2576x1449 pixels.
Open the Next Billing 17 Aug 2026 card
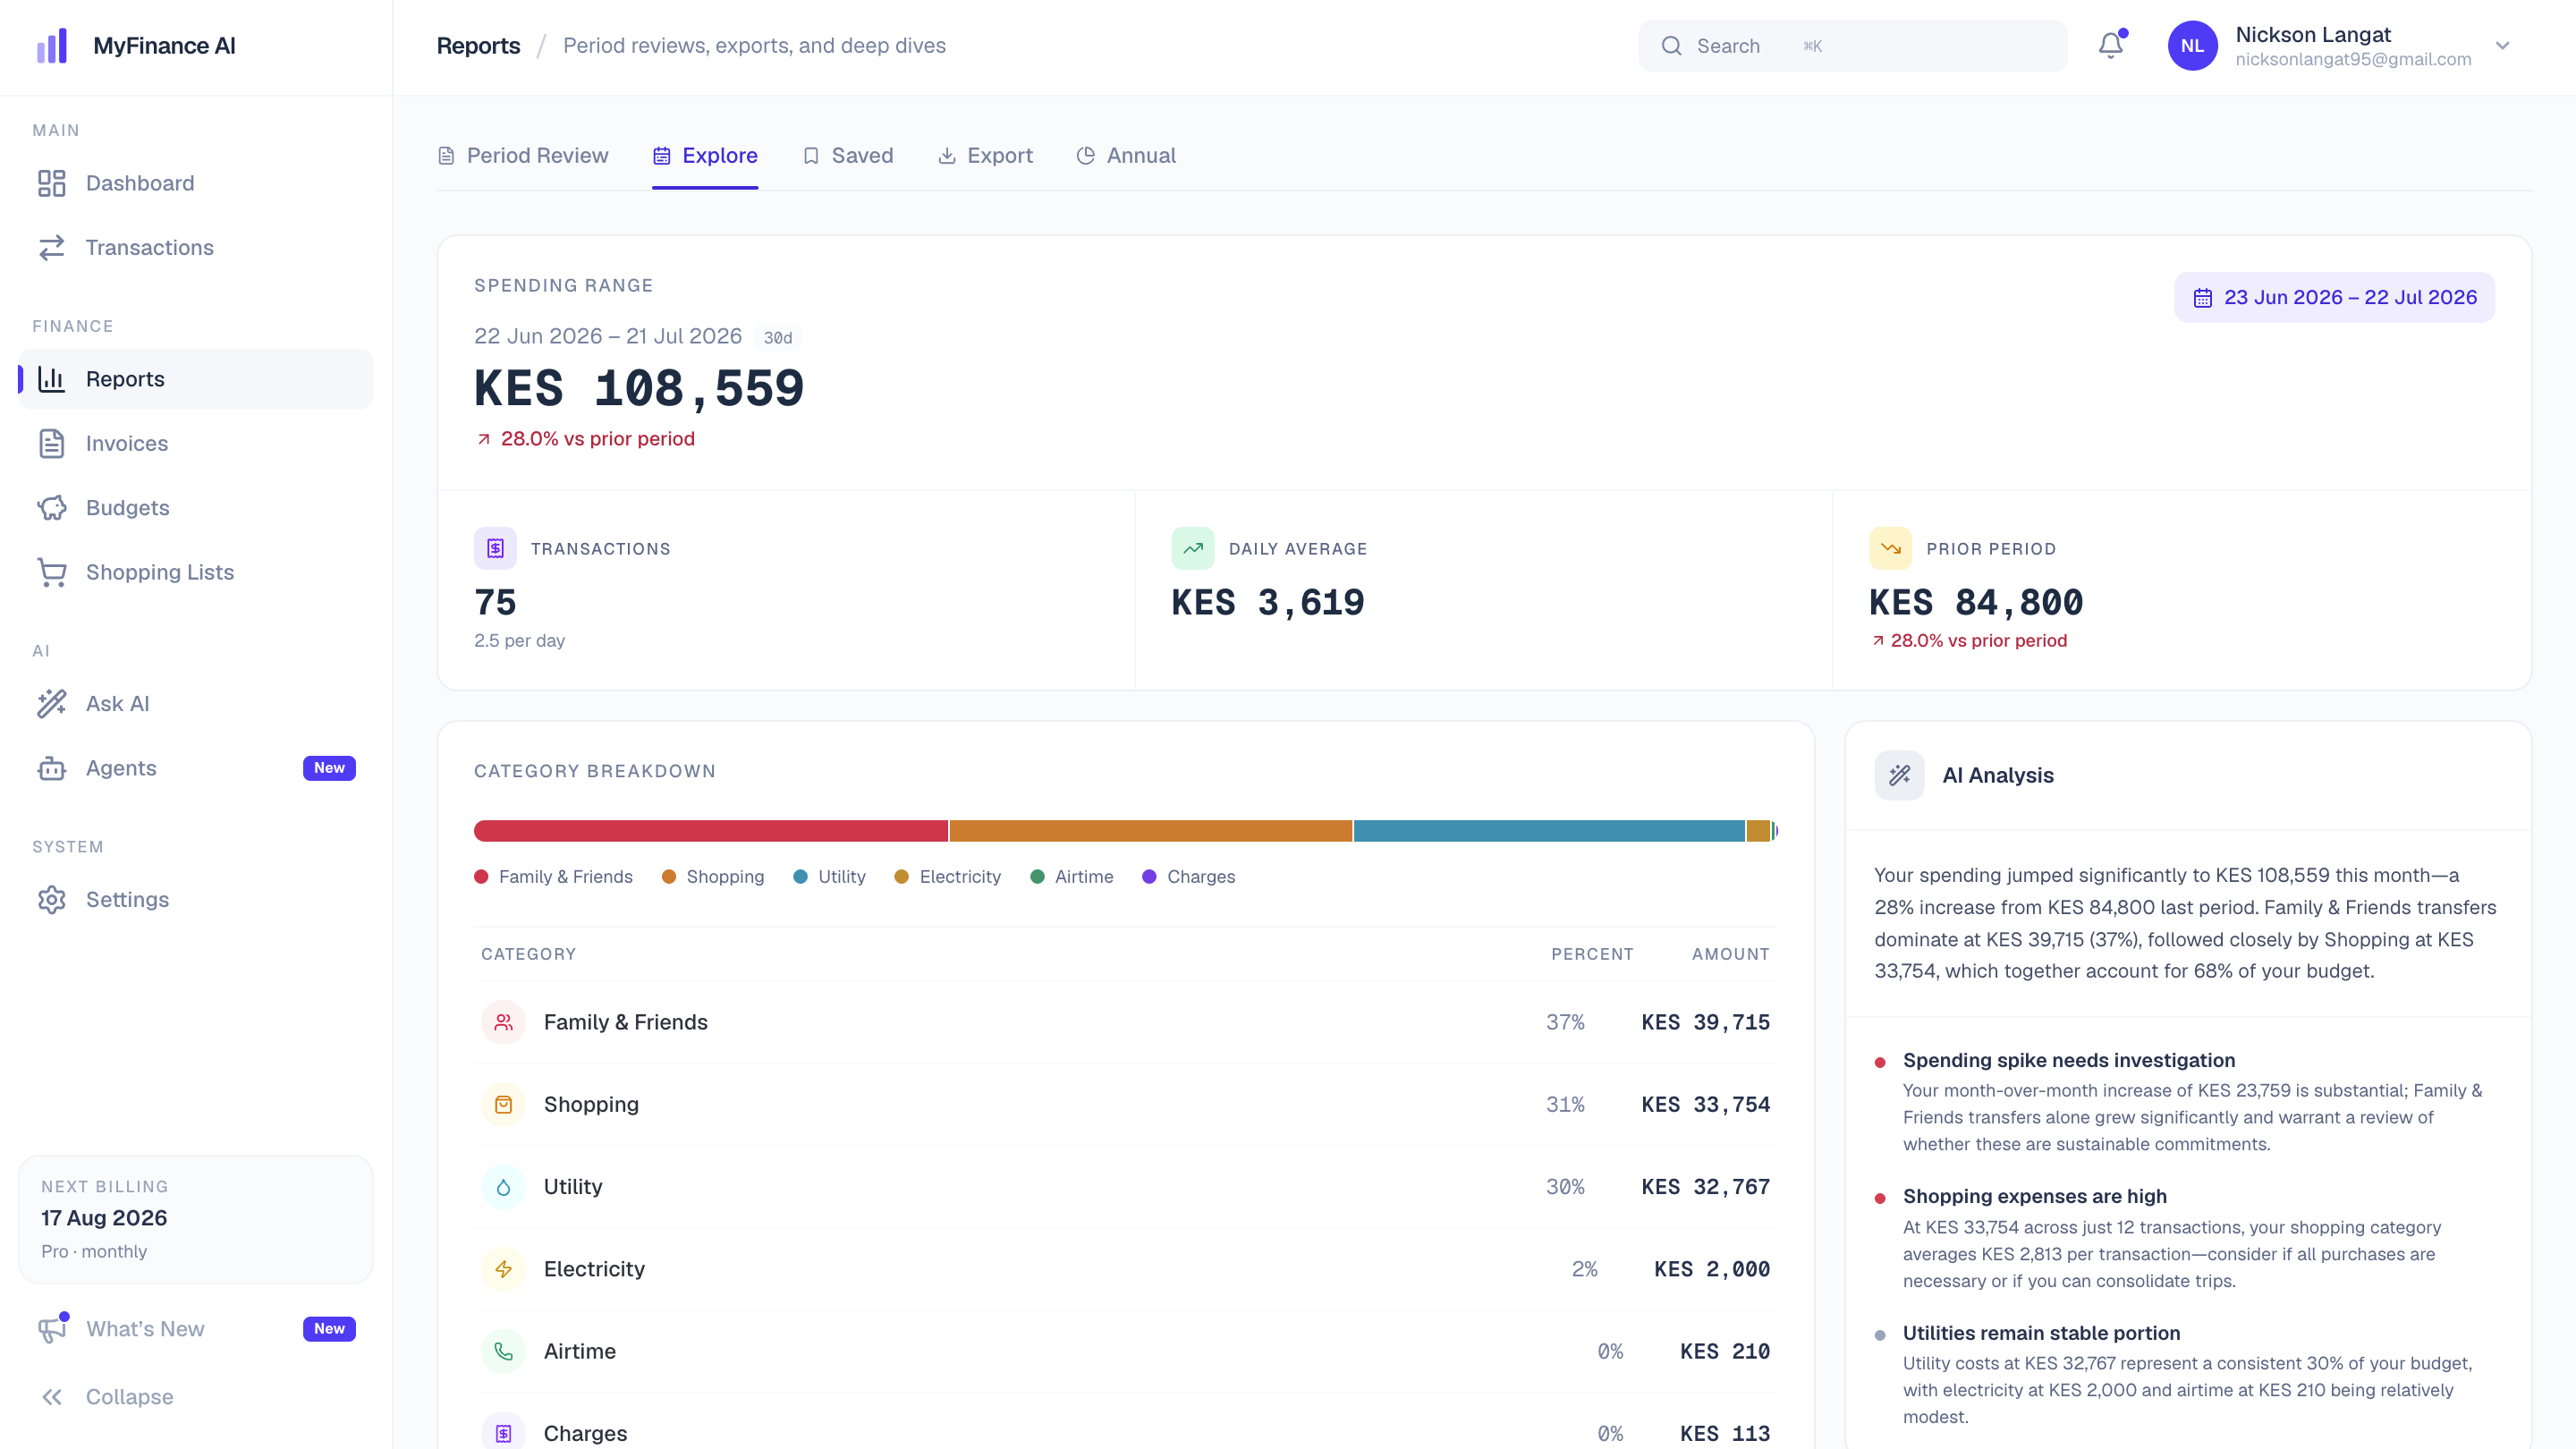coord(195,1219)
